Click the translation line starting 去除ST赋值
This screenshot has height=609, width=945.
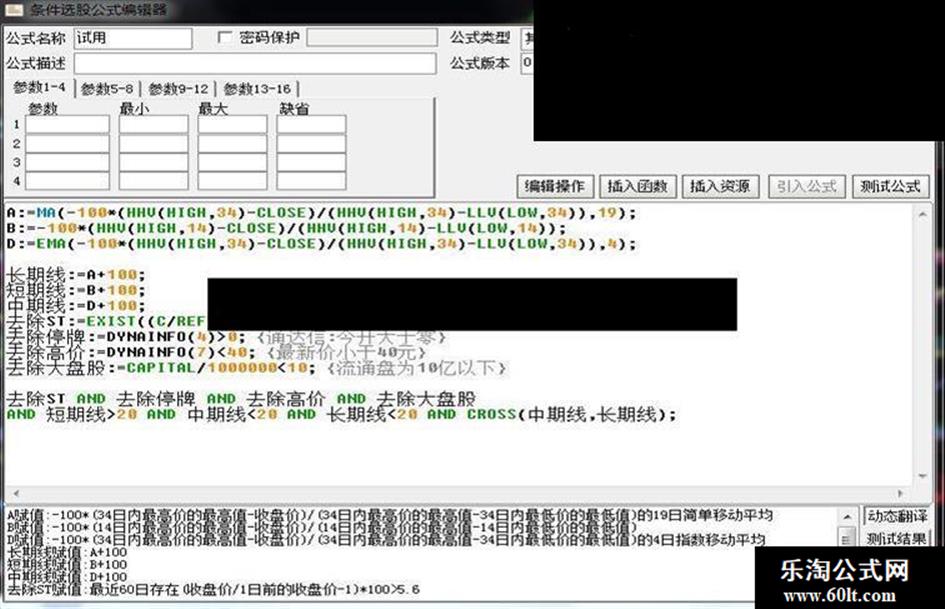(x=213, y=589)
